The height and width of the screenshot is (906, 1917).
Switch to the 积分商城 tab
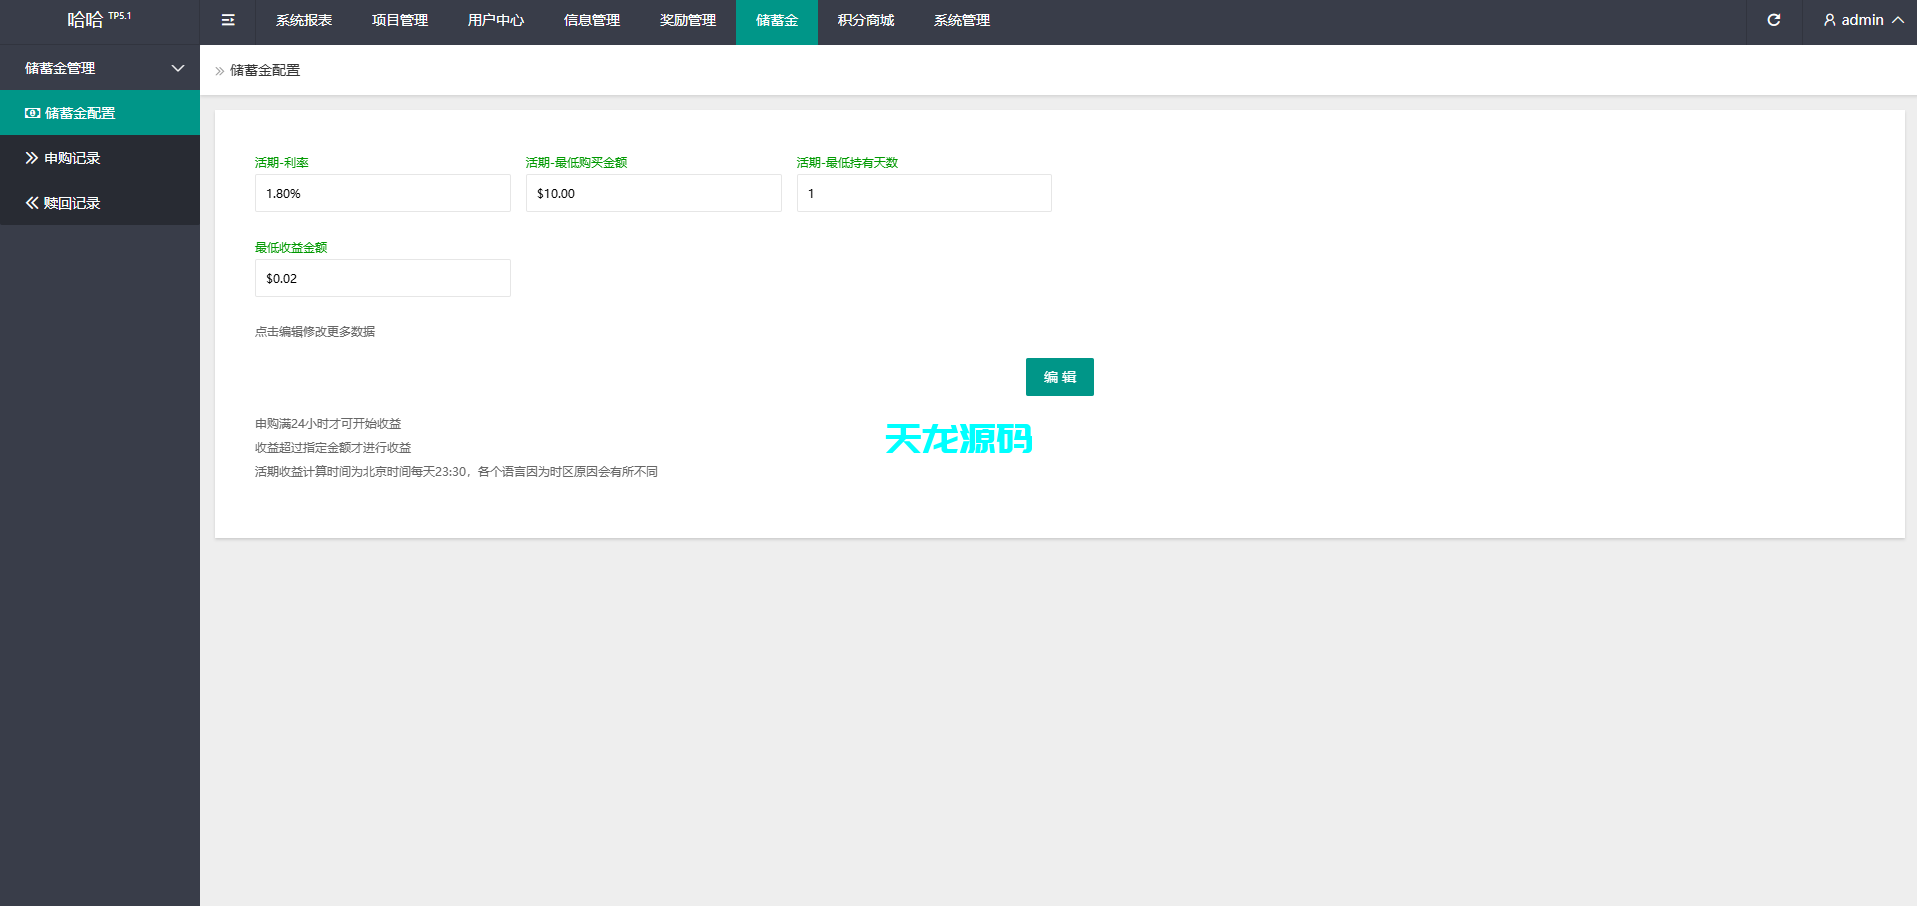(x=865, y=20)
